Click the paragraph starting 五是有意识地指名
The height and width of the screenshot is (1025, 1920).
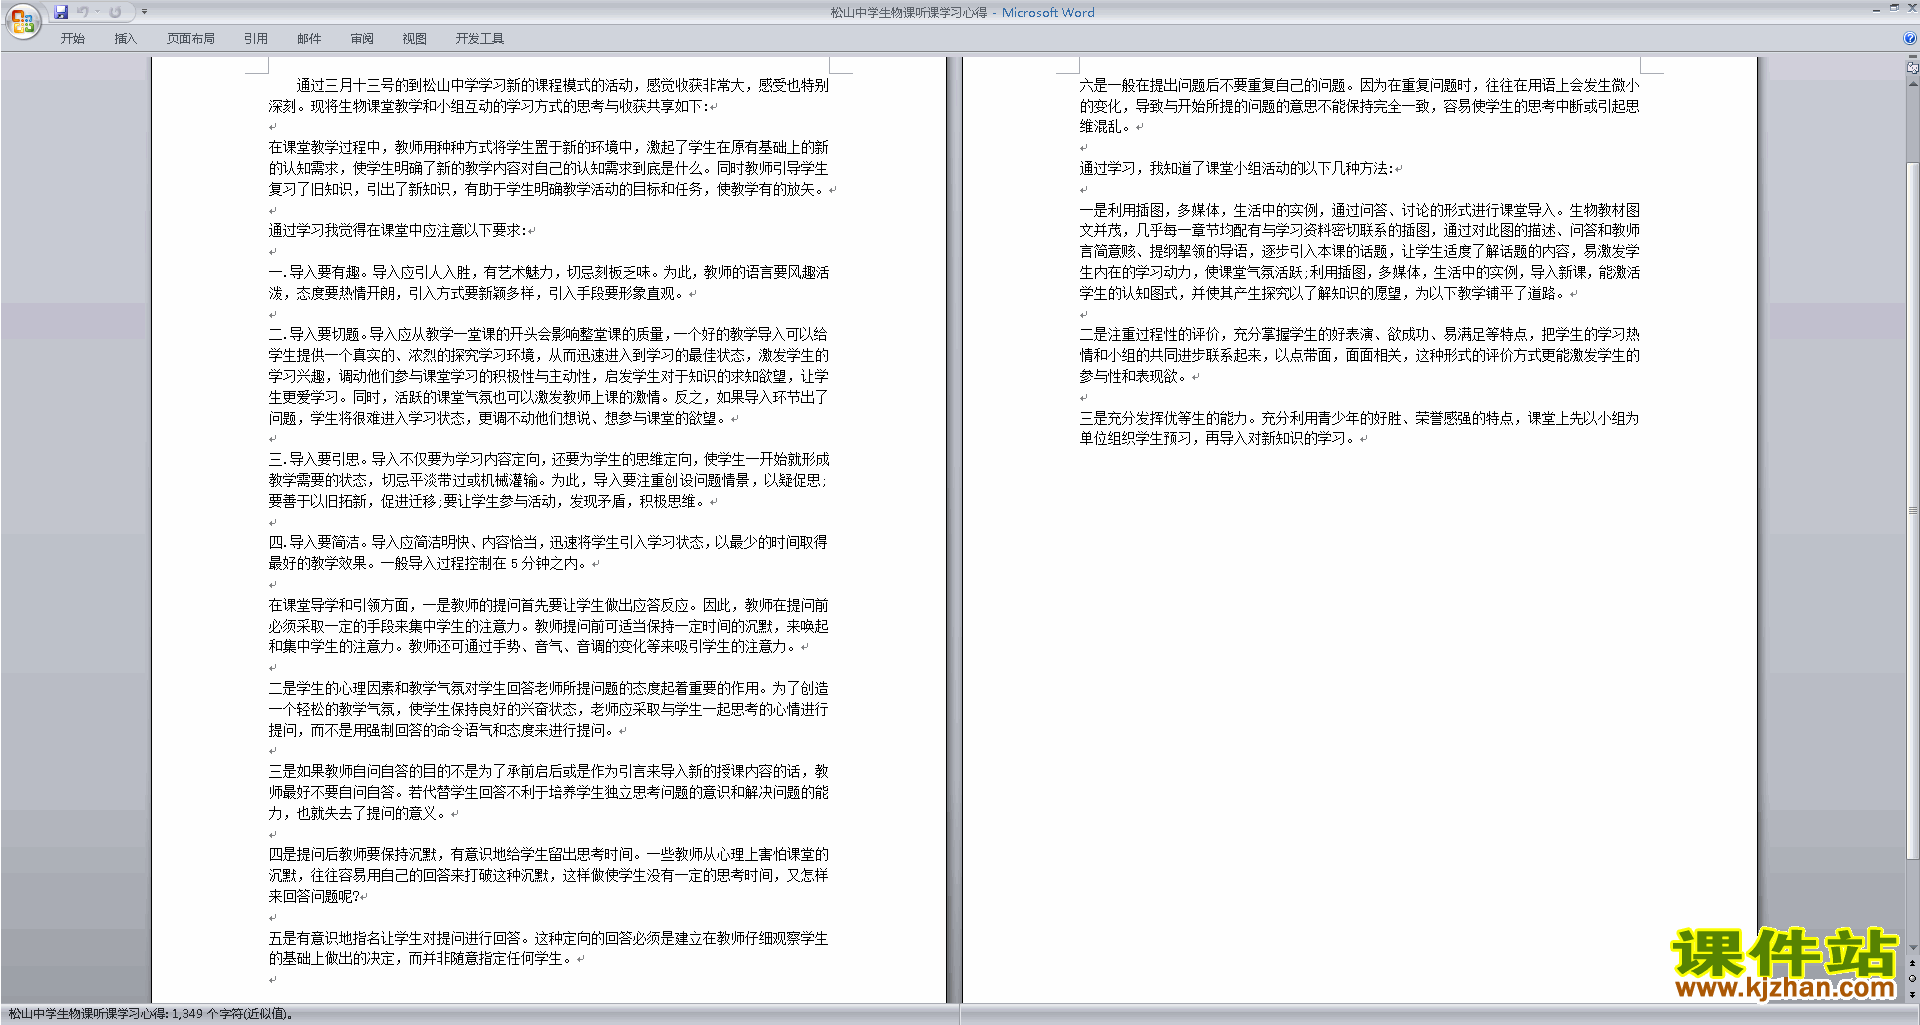pos(548,948)
